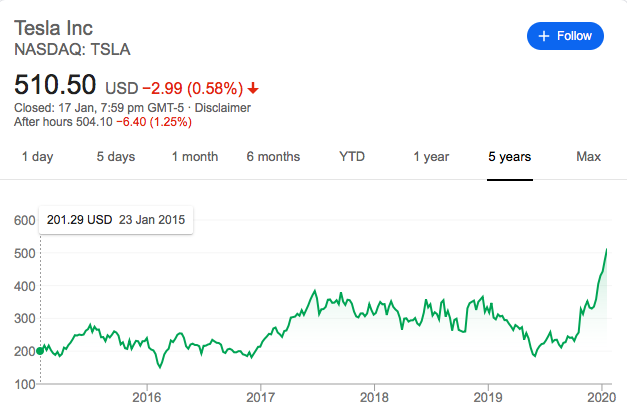Show the Max range chart
Screen dimensions: 627x419
tap(588, 156)
